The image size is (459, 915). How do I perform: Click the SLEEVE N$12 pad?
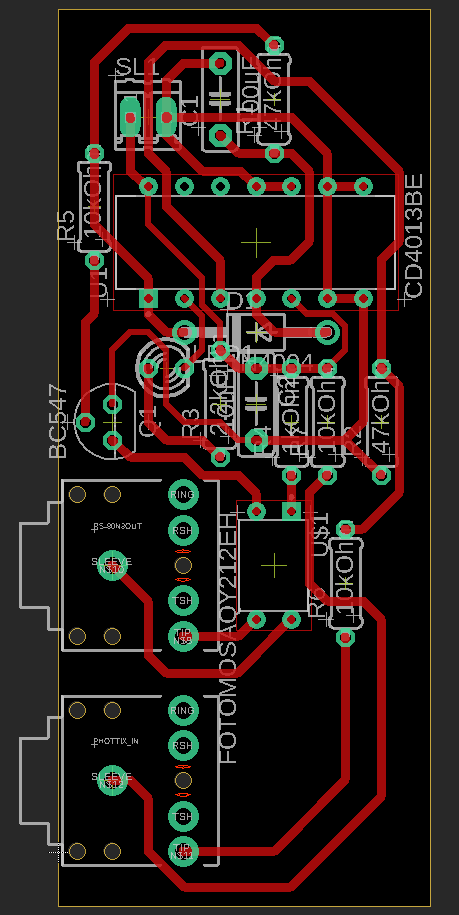[x=111, y=780]
